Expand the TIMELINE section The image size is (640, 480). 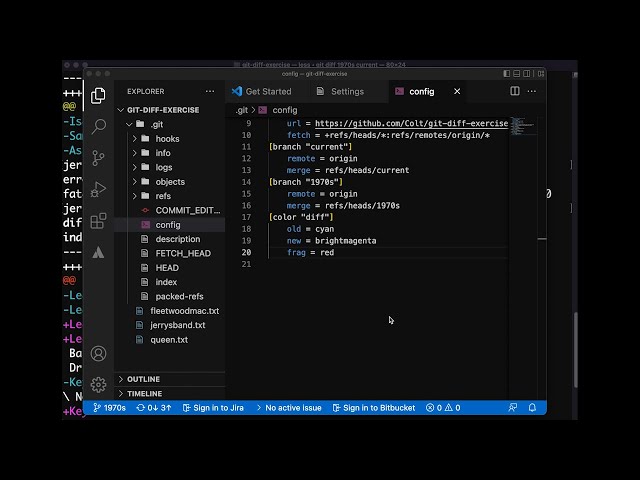pyautogui.click(x=169, y=393)
